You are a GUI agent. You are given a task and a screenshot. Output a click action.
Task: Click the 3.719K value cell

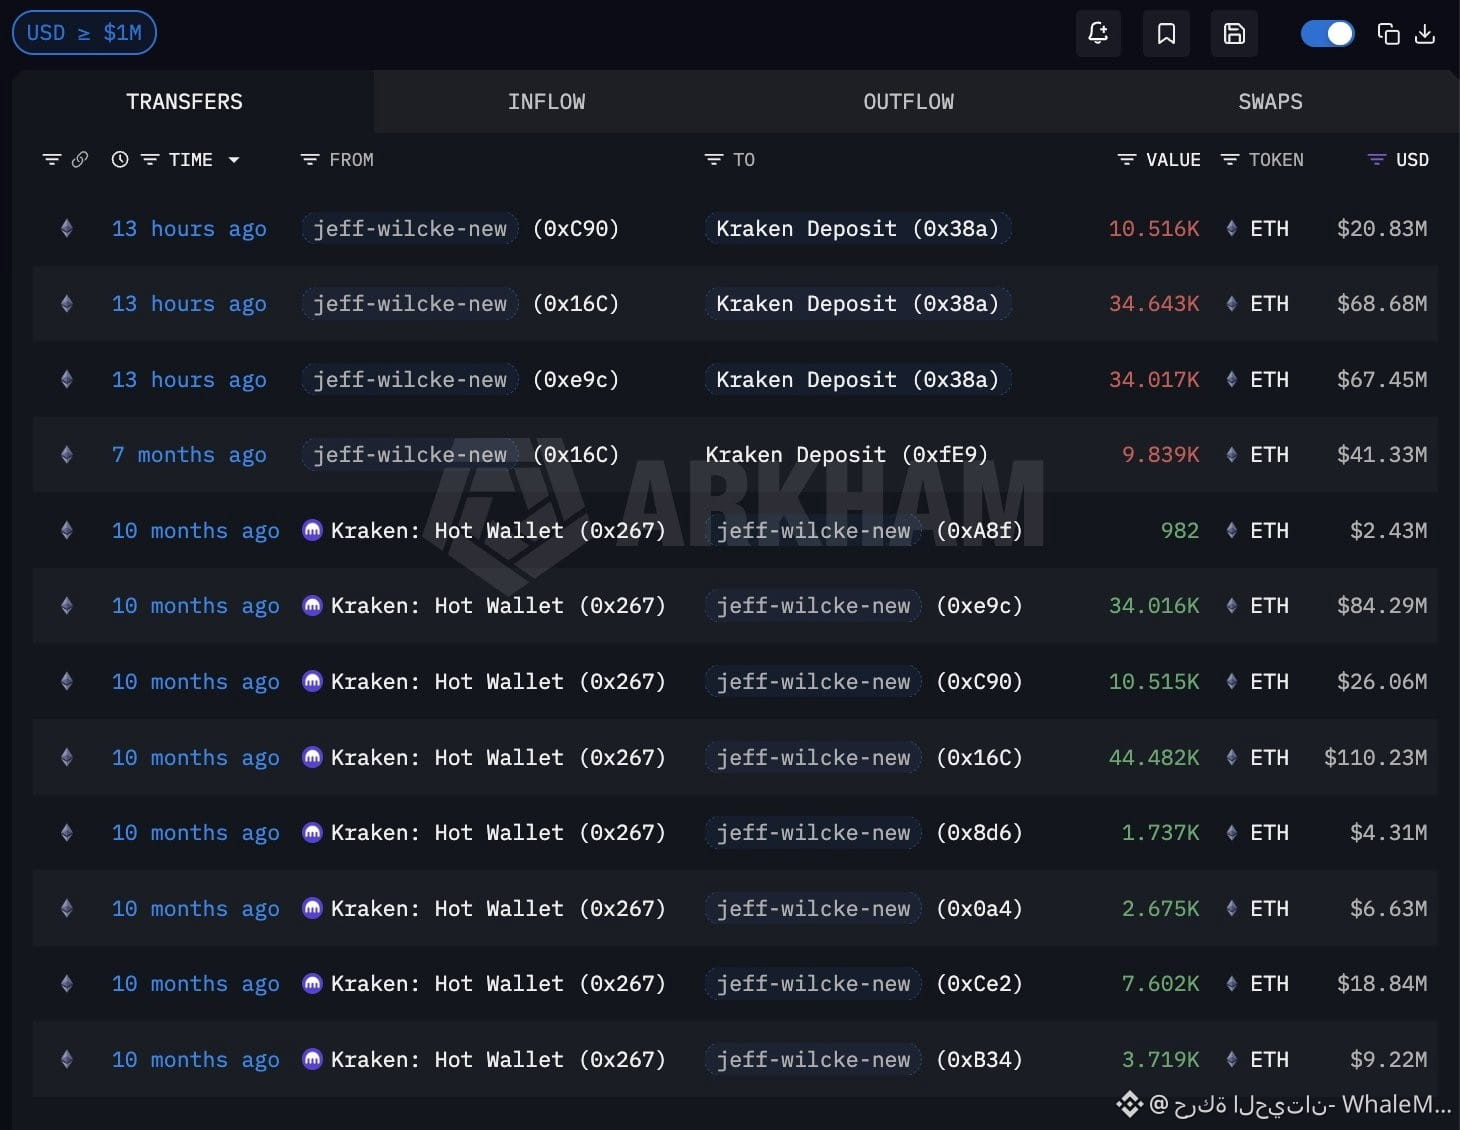coord(1160,1059)
